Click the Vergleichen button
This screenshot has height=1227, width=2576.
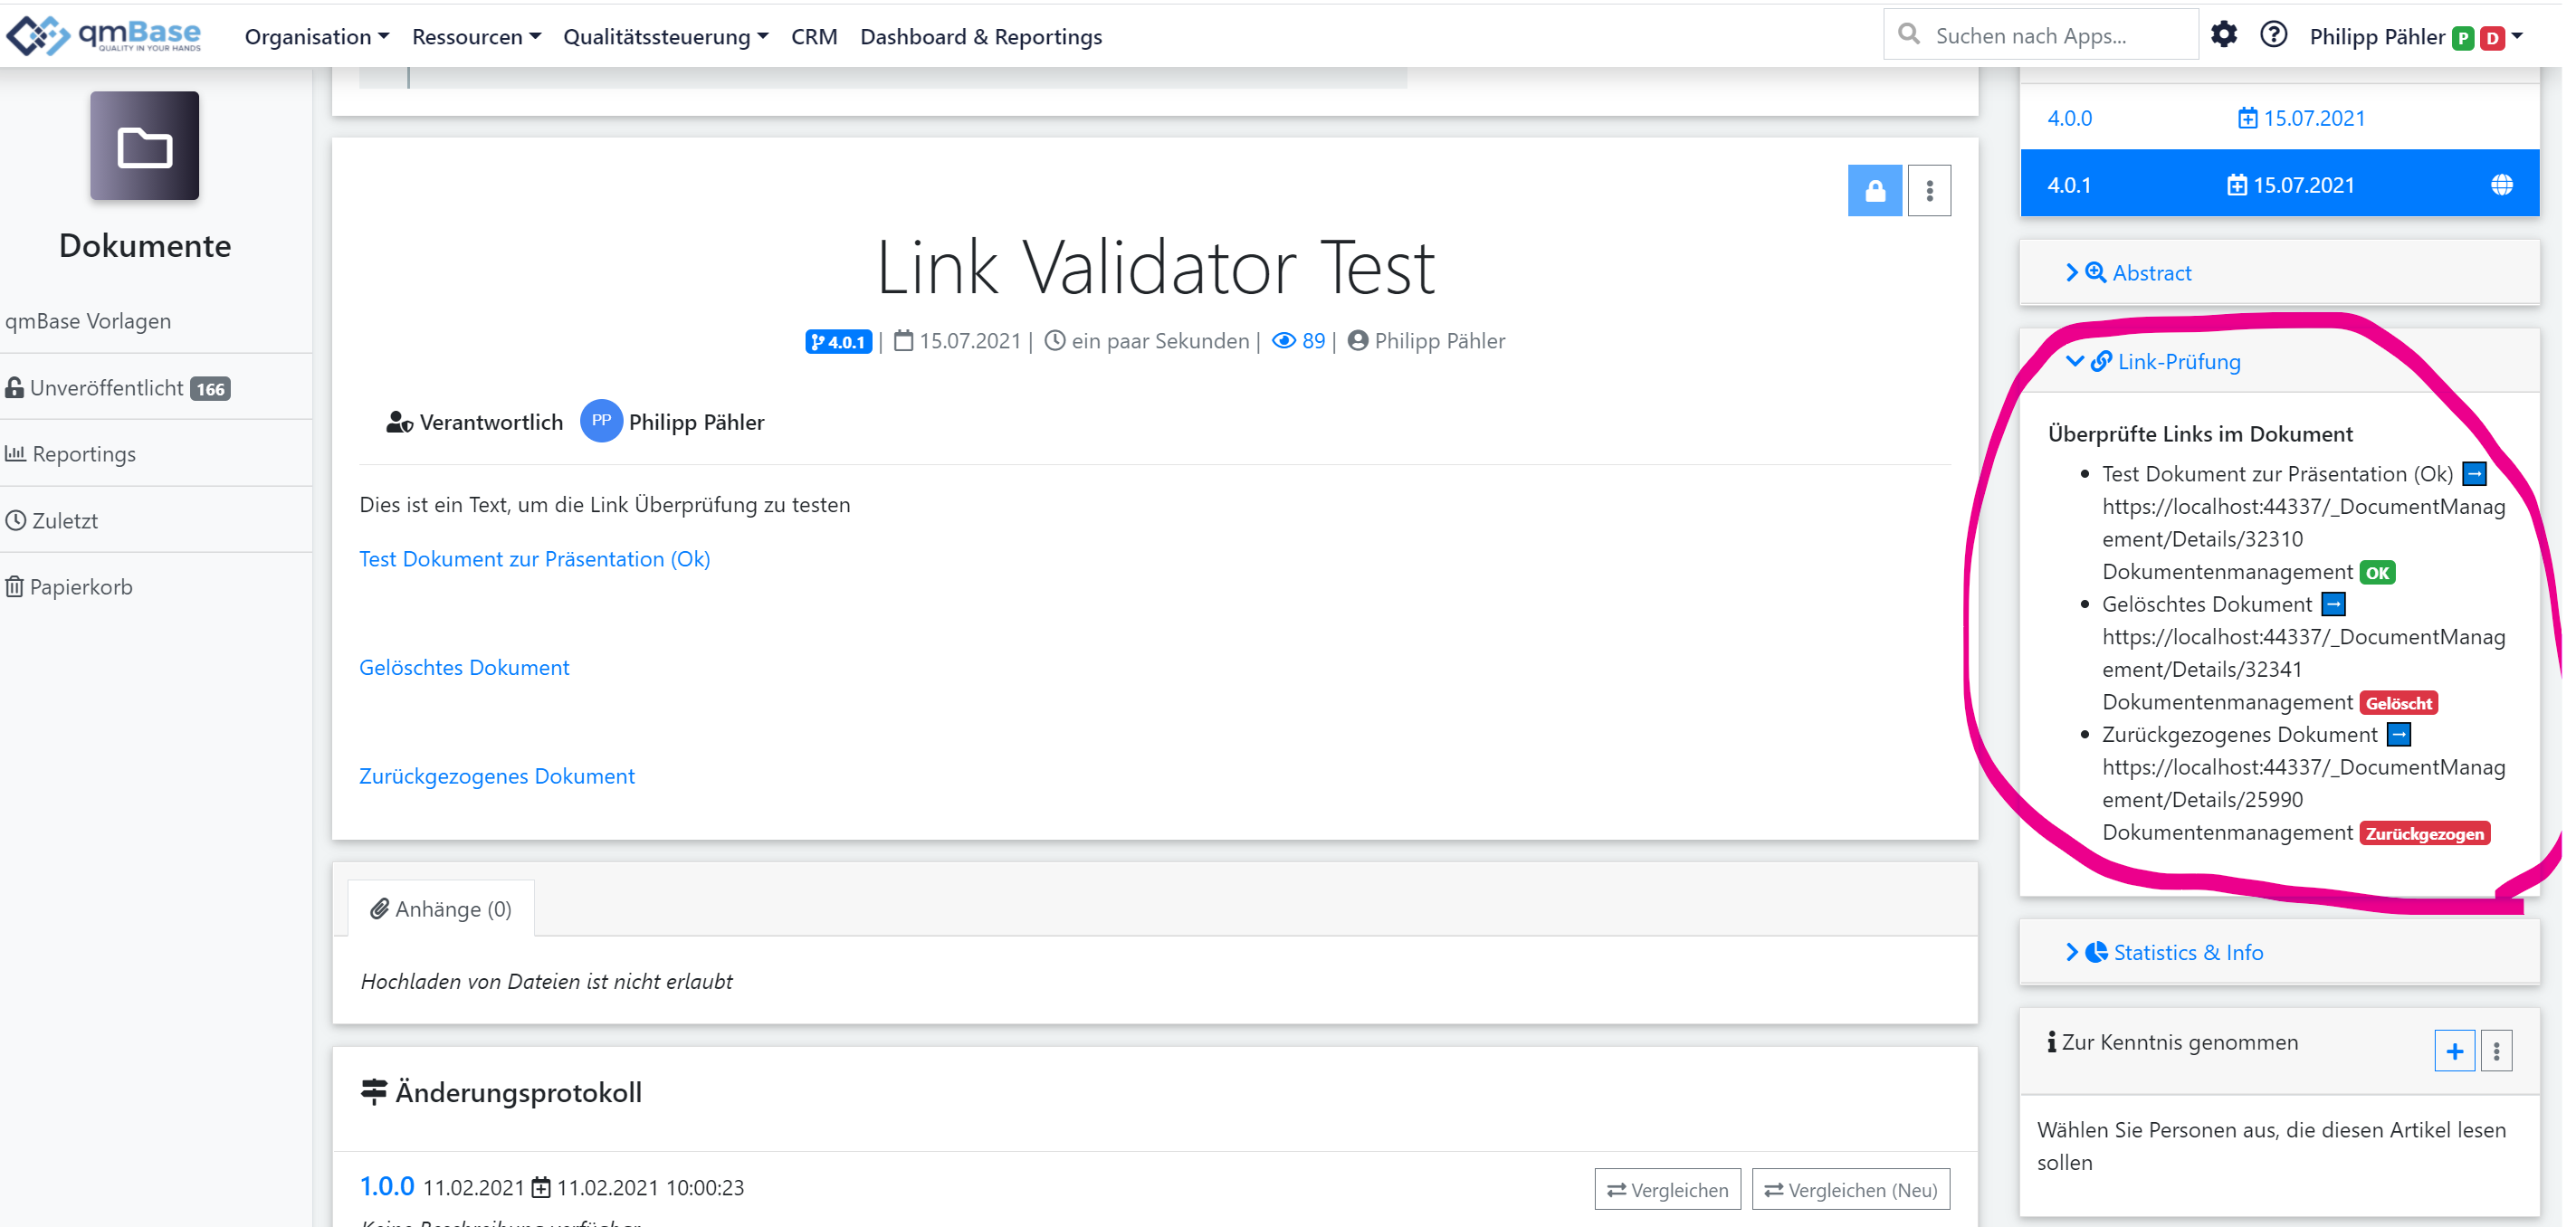[x=1667, y=1190]
